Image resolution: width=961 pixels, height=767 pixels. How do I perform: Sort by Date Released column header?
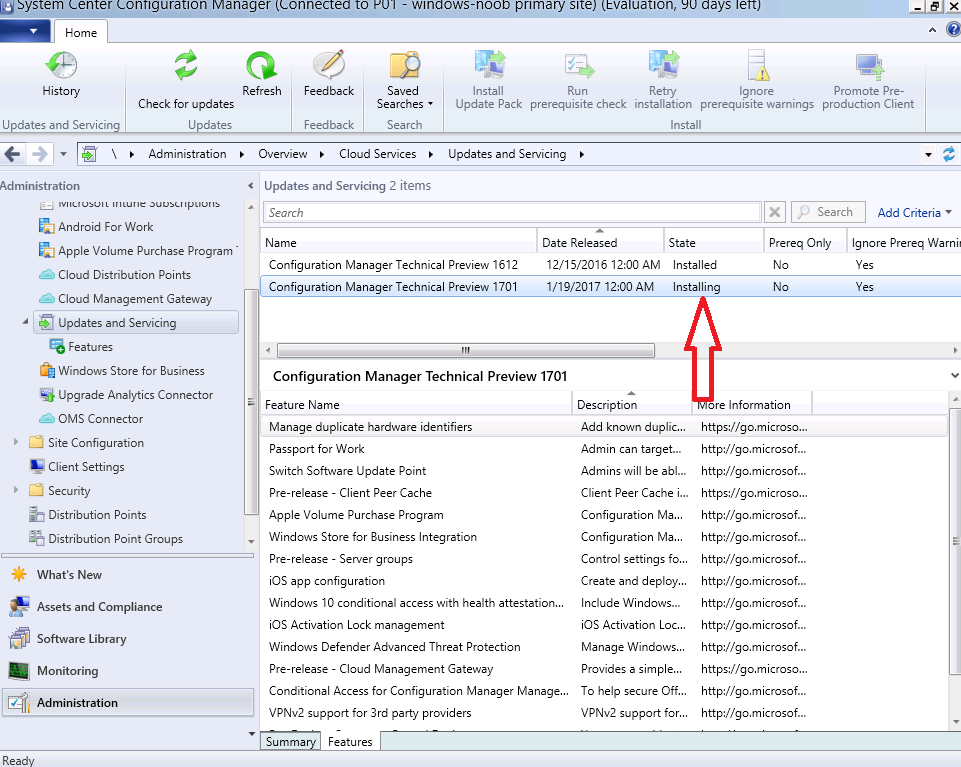point(600,242)
